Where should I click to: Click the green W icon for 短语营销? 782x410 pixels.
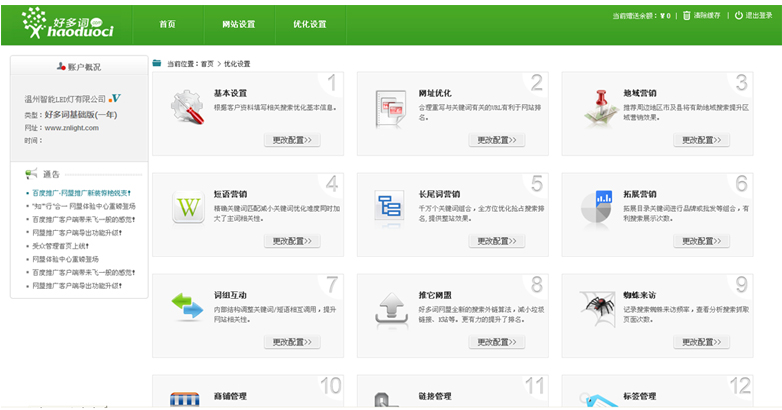click(187, 207)
